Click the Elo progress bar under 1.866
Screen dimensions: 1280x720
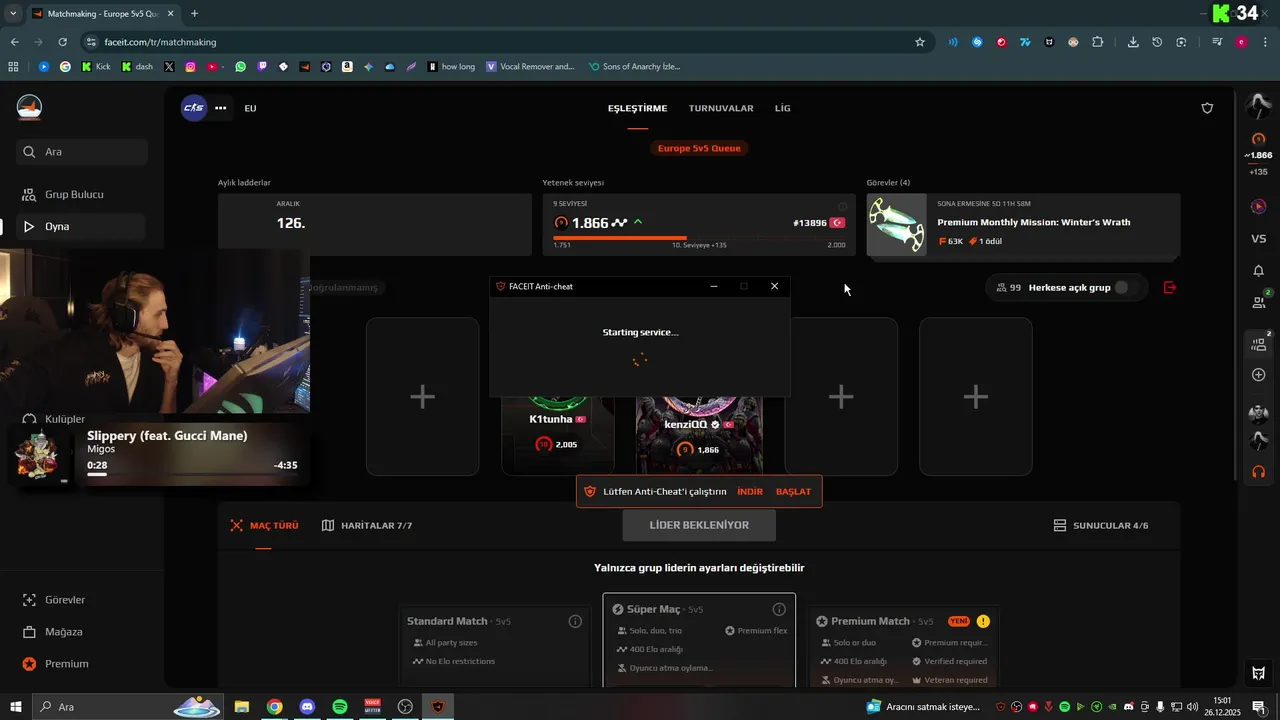point(699,238)
